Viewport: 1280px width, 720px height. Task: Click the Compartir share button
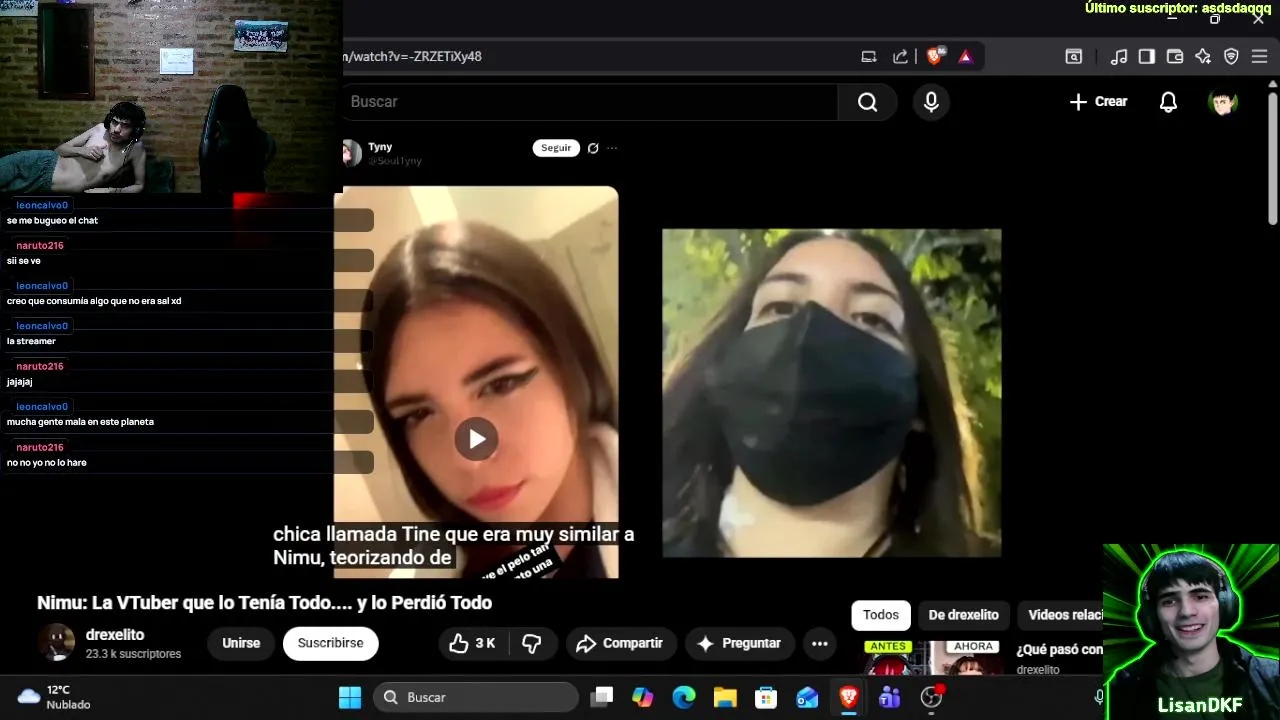point(621,644)
